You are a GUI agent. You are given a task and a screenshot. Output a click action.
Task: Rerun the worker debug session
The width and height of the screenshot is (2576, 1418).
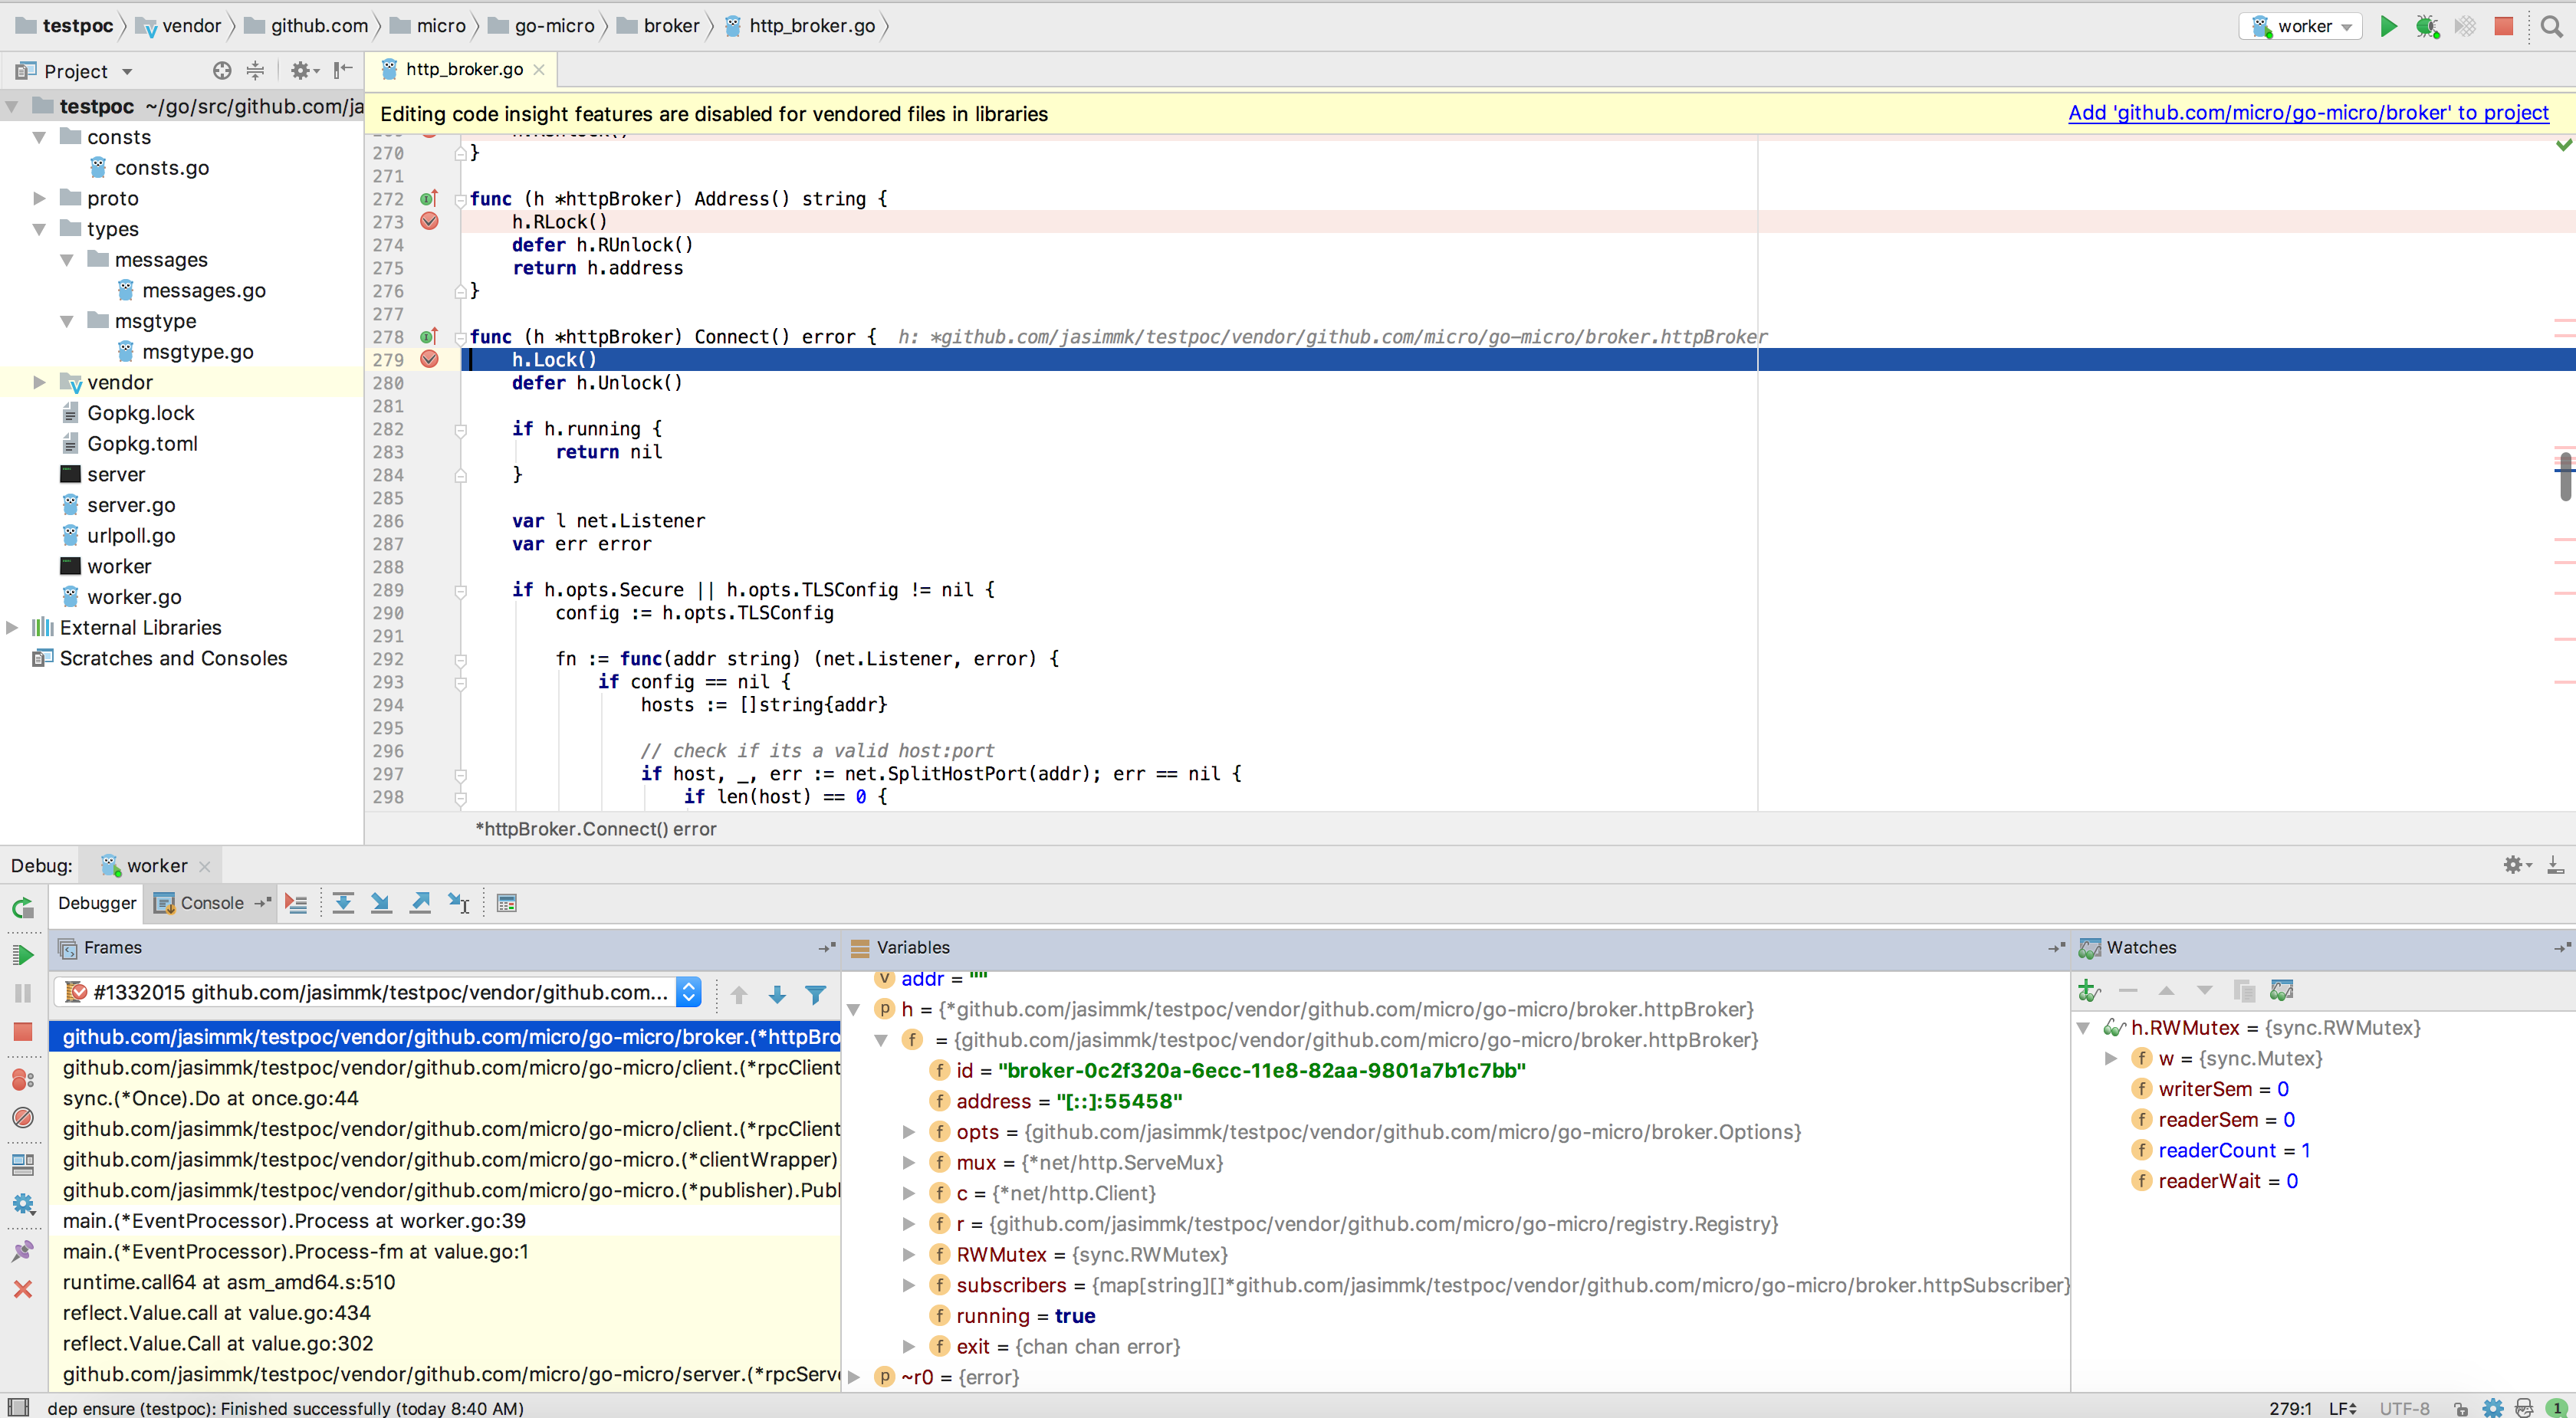click(22, 907)
